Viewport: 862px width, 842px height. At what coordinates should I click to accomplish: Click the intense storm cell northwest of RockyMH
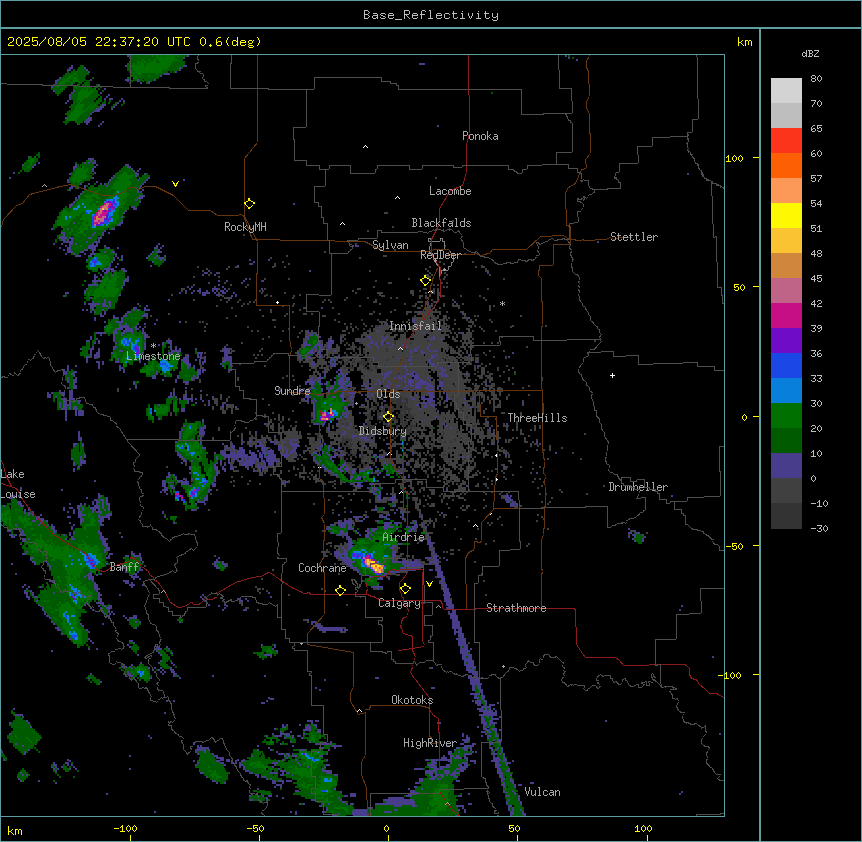coord(104,213)
